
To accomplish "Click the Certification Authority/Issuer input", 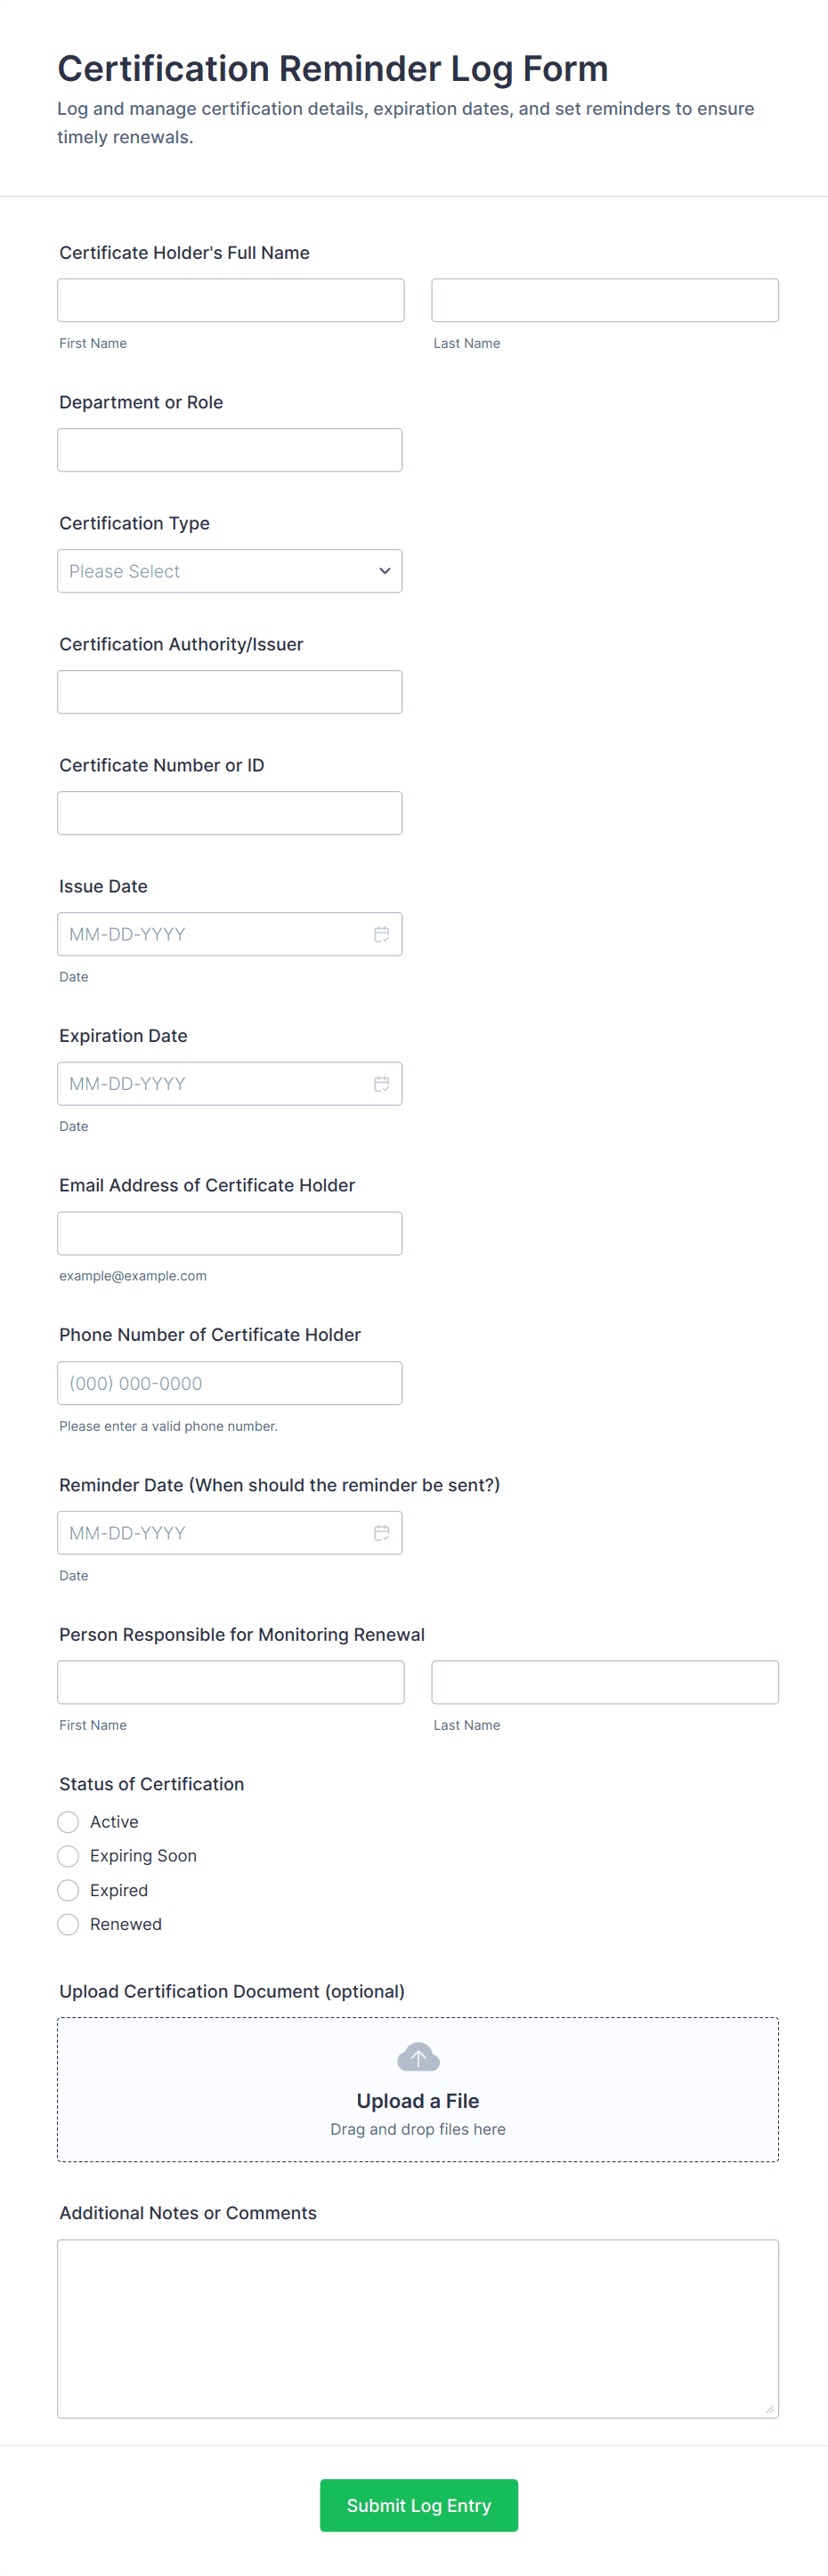I will (229, 692).
